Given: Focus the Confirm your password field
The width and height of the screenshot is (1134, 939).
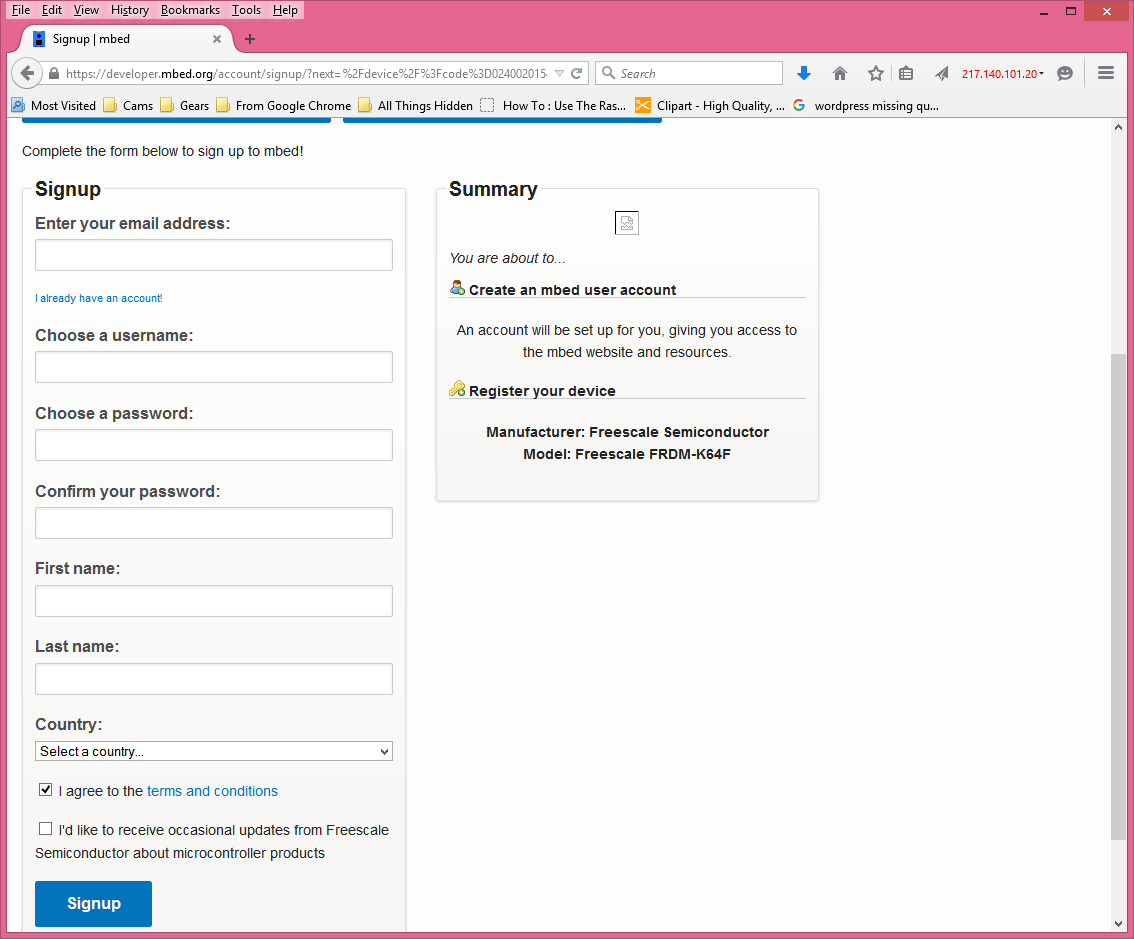Looking at the screenshot, I should (214, 523).
